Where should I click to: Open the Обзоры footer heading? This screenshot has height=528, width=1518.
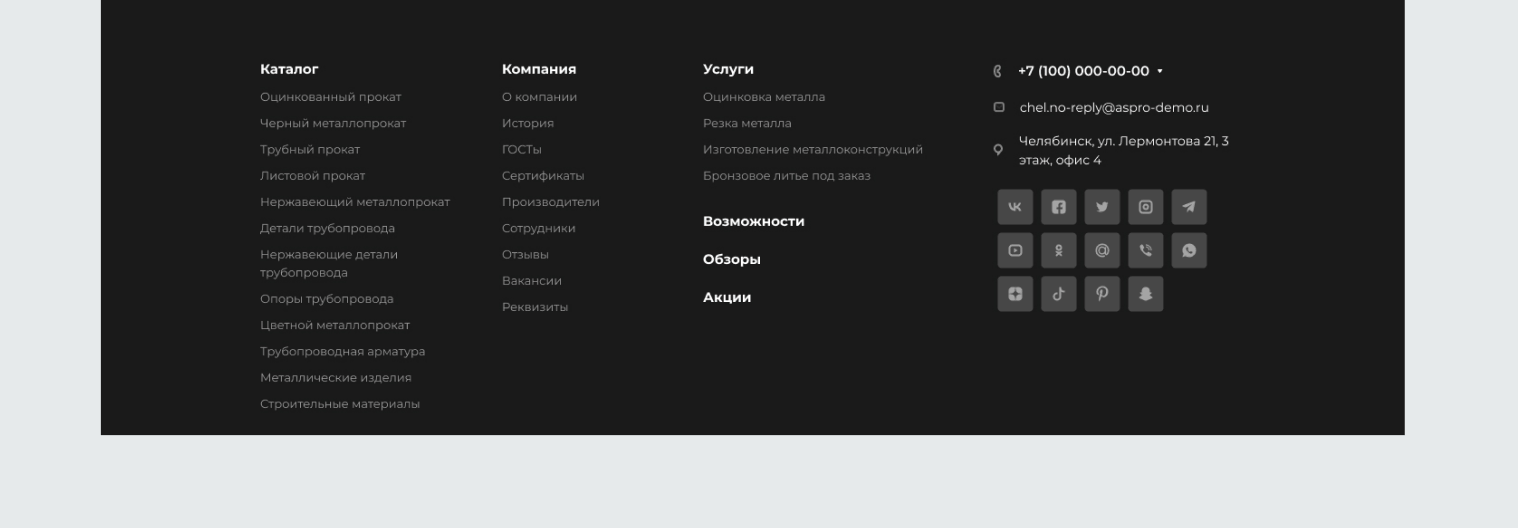coord(732,259)
